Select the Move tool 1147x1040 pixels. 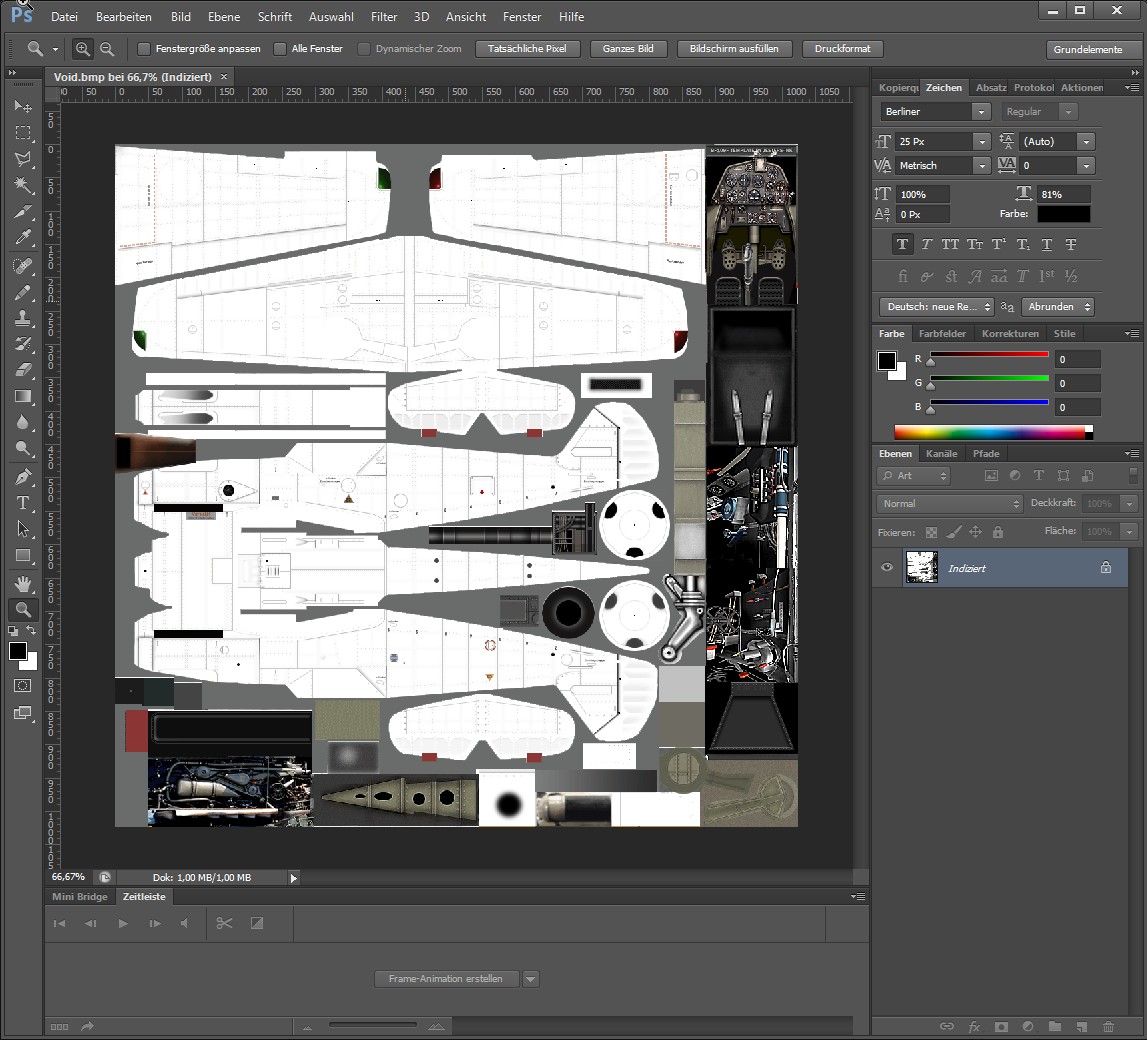coord(23,107)
